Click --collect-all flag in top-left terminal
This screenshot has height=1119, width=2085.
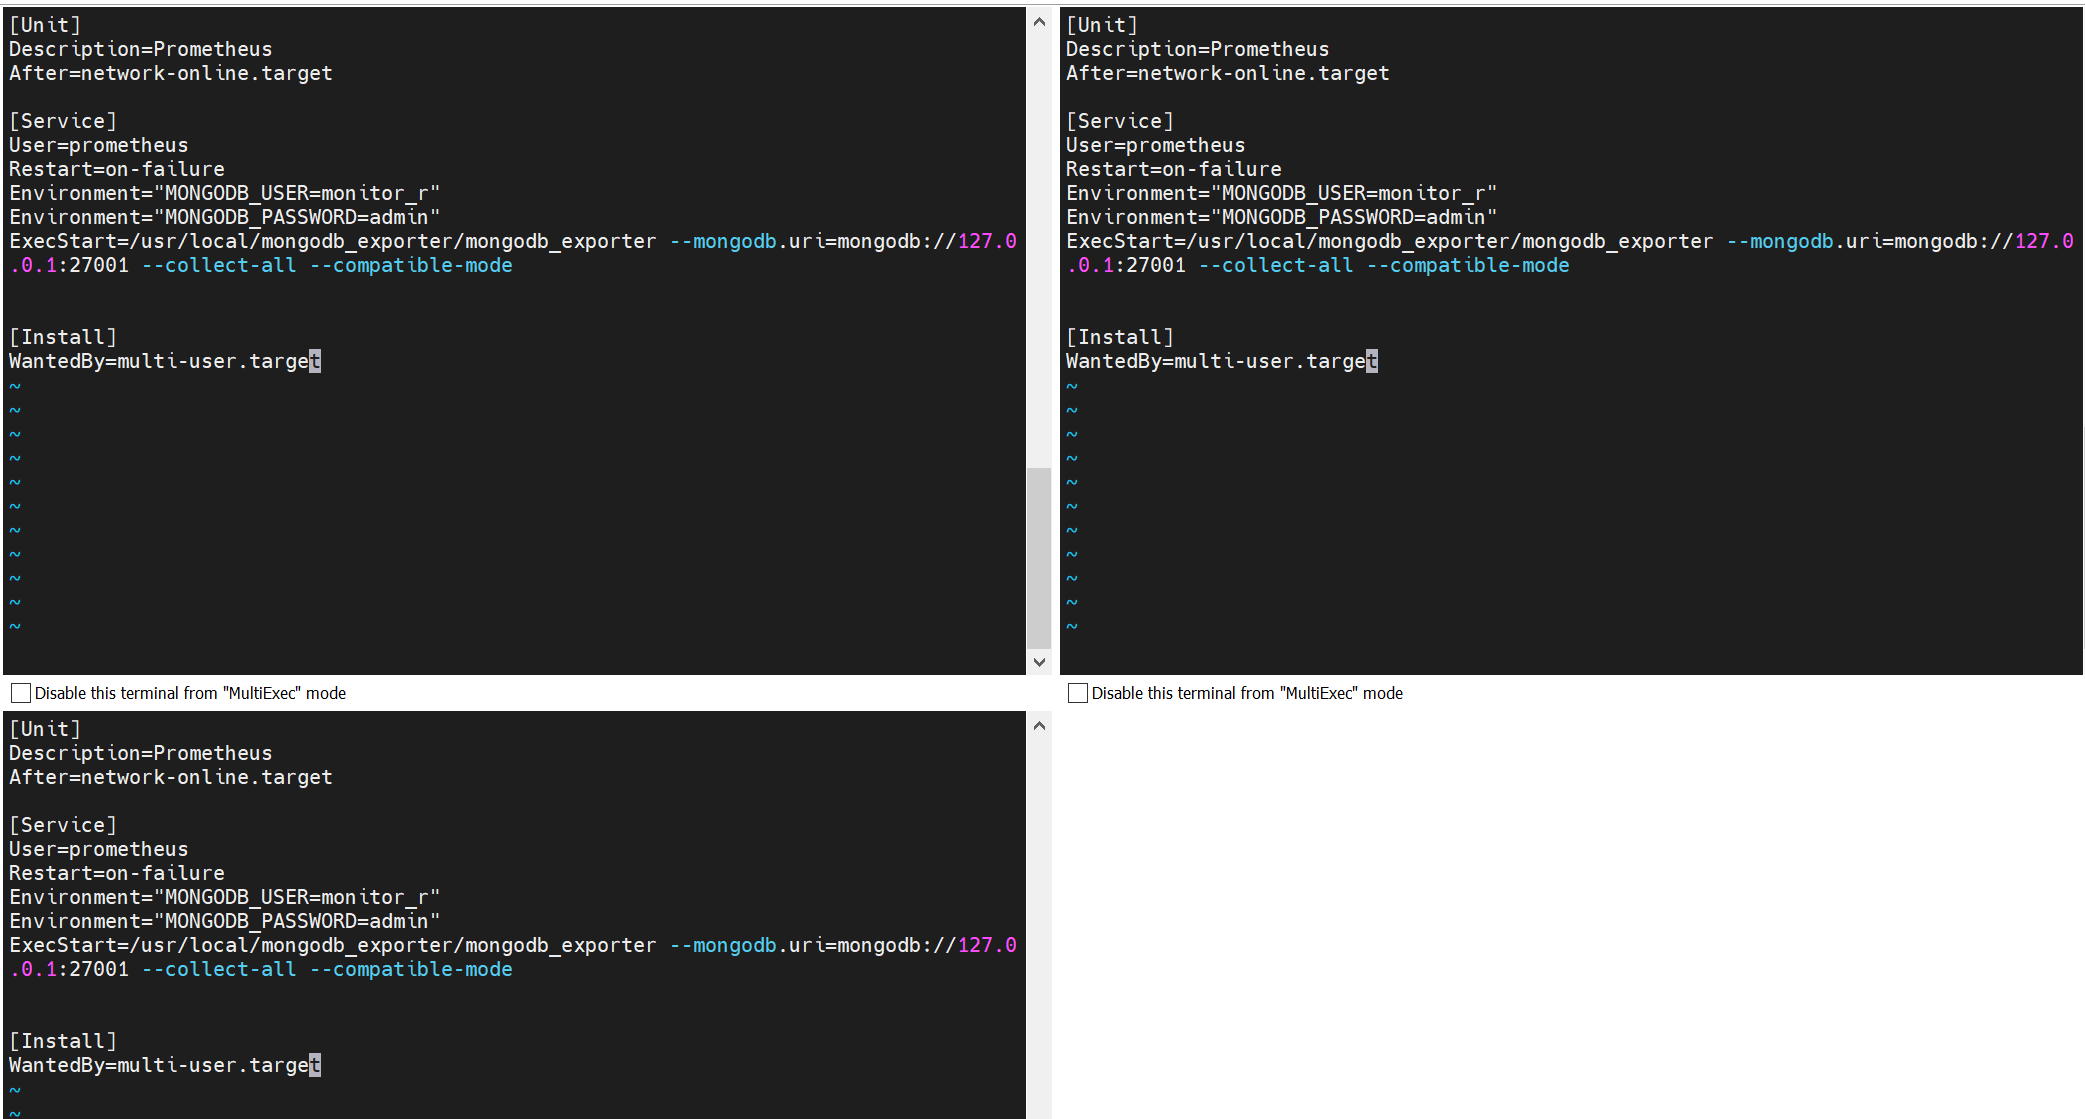pyautogui.click(x=219, y=265)
